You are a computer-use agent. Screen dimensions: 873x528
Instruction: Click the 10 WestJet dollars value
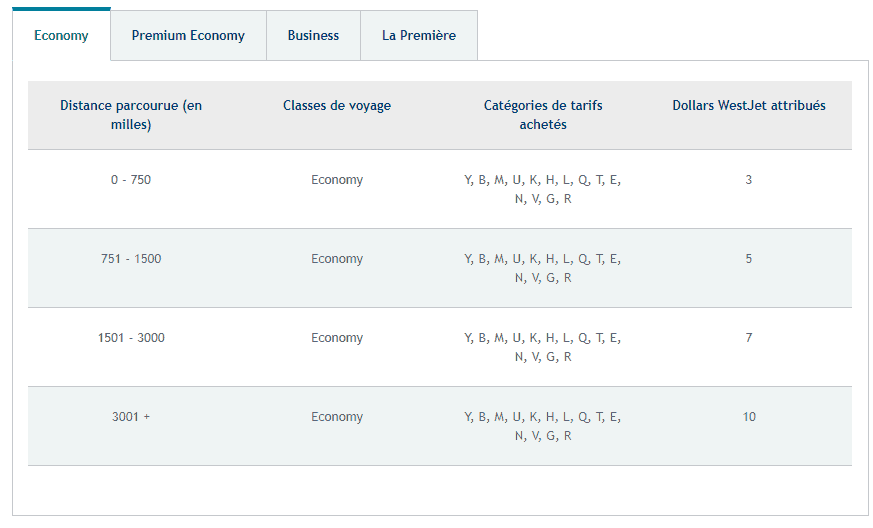(x=749, y=417)
